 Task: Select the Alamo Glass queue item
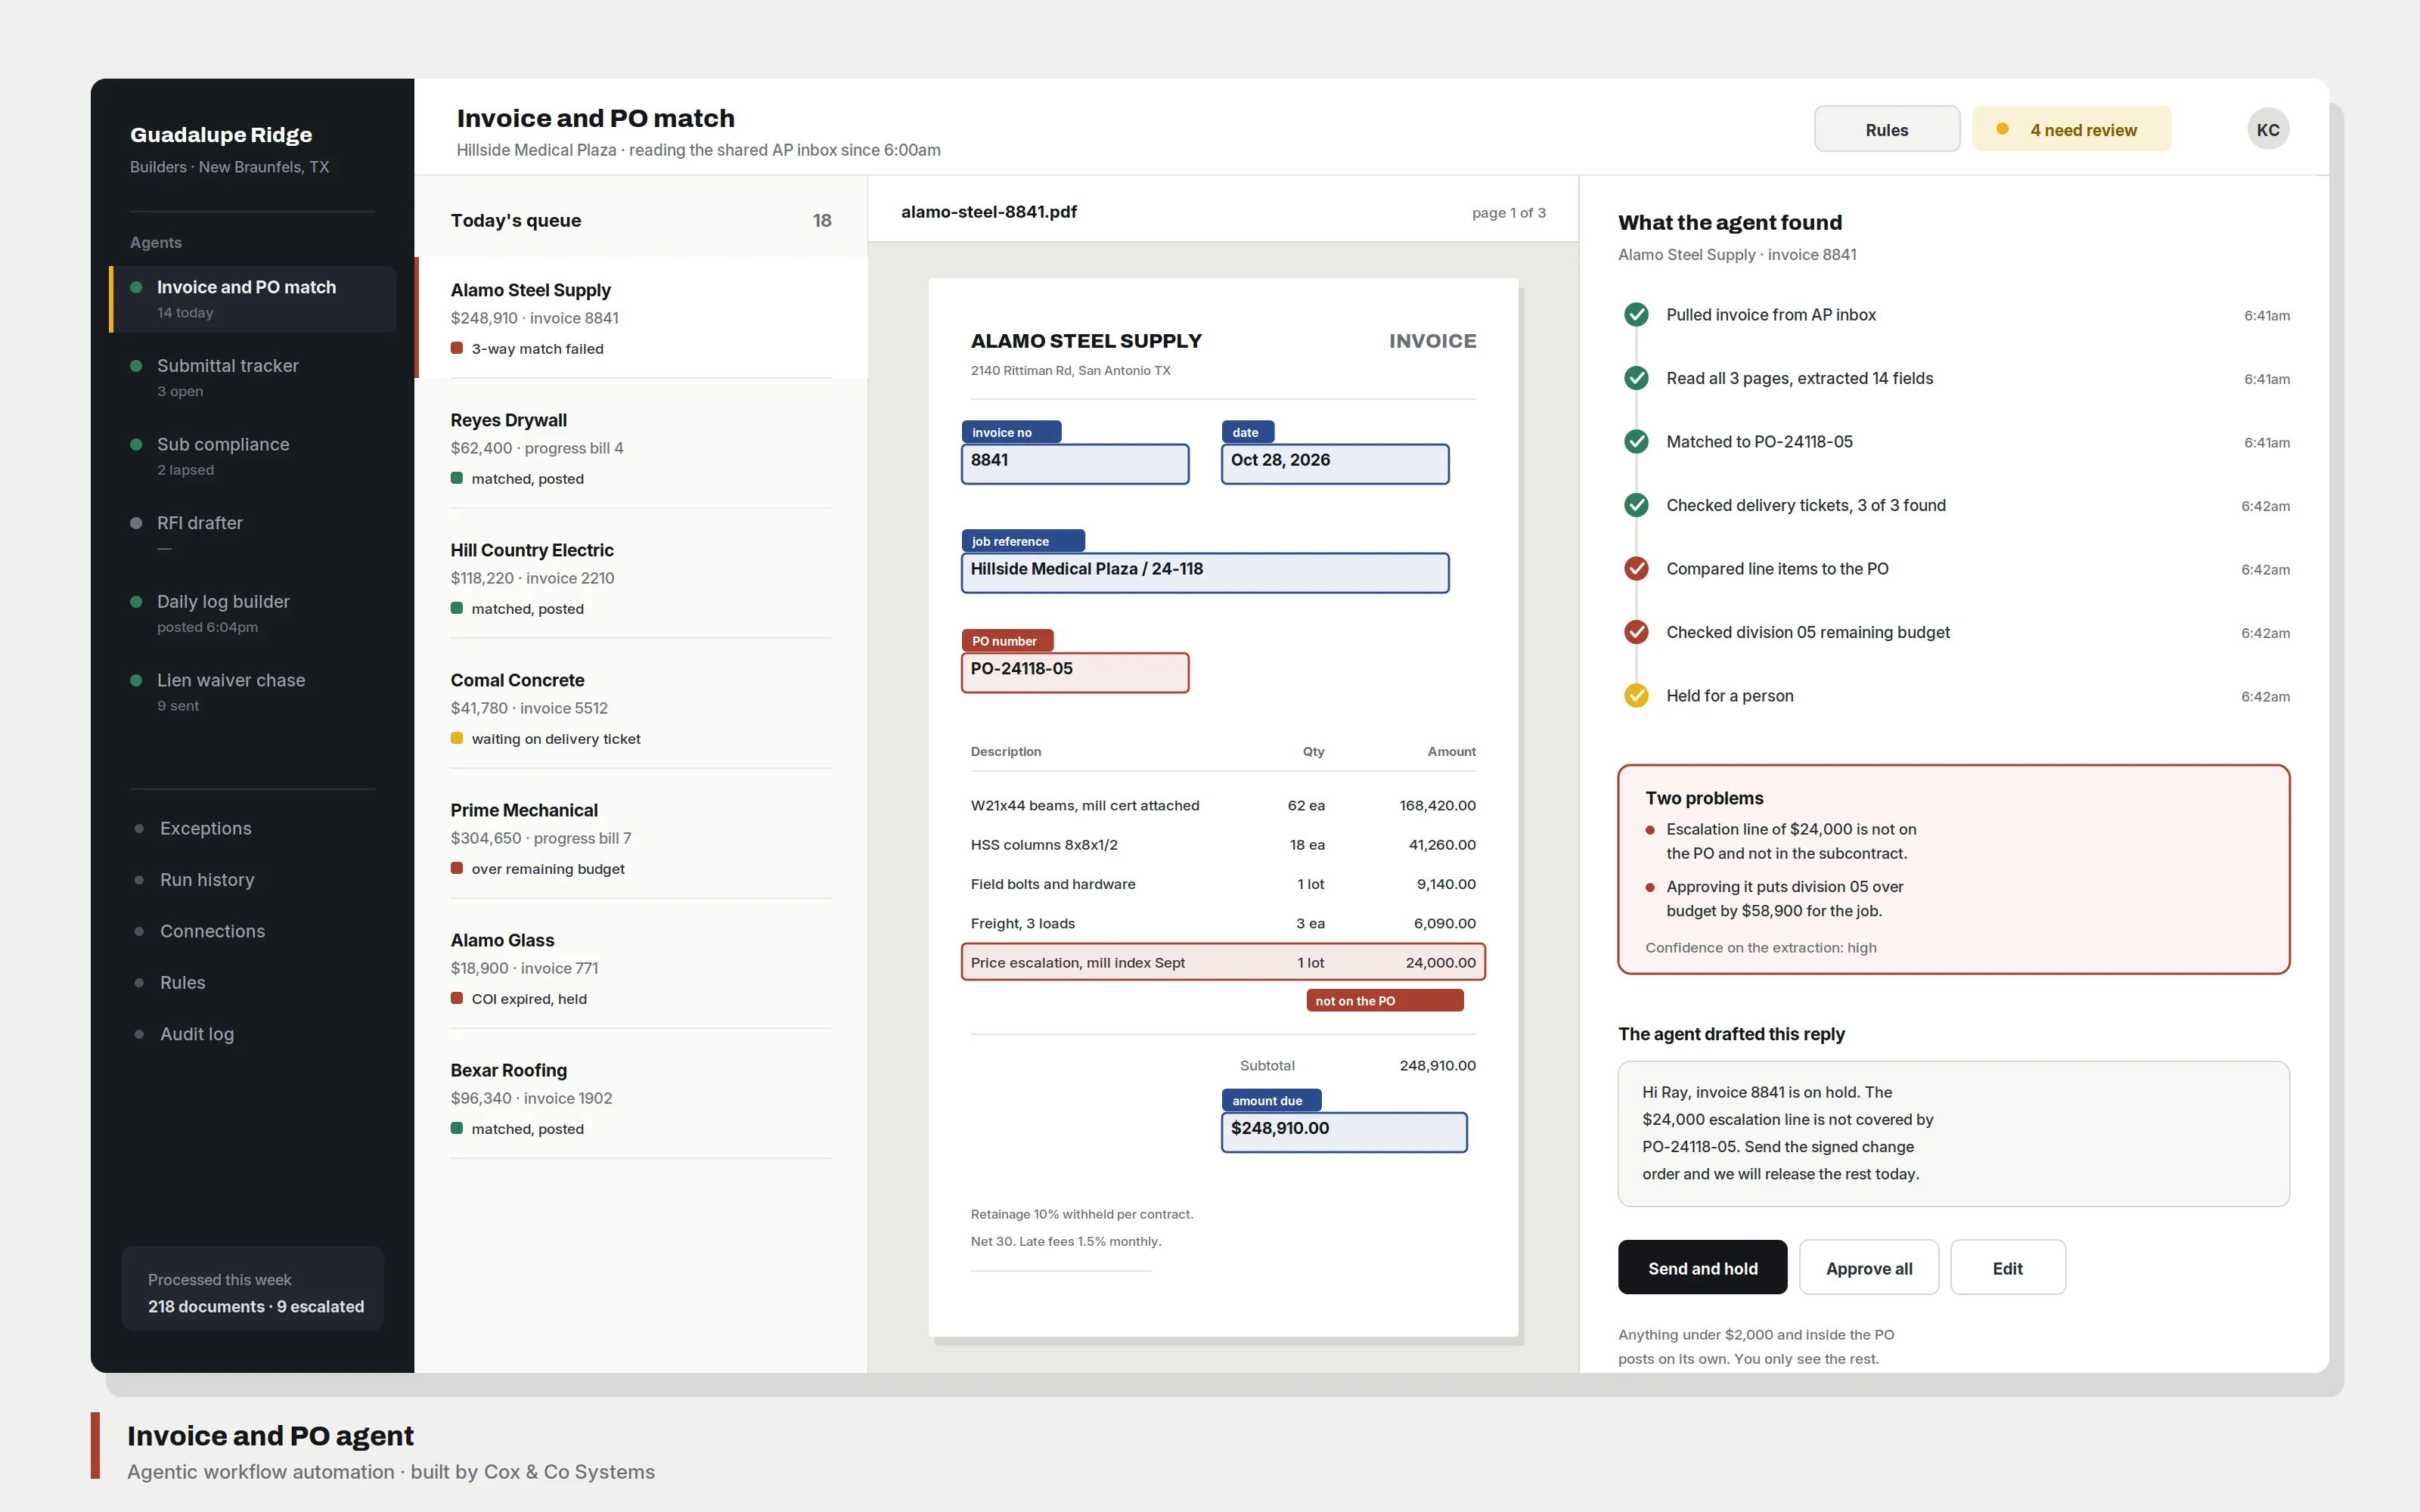(641, 968)
